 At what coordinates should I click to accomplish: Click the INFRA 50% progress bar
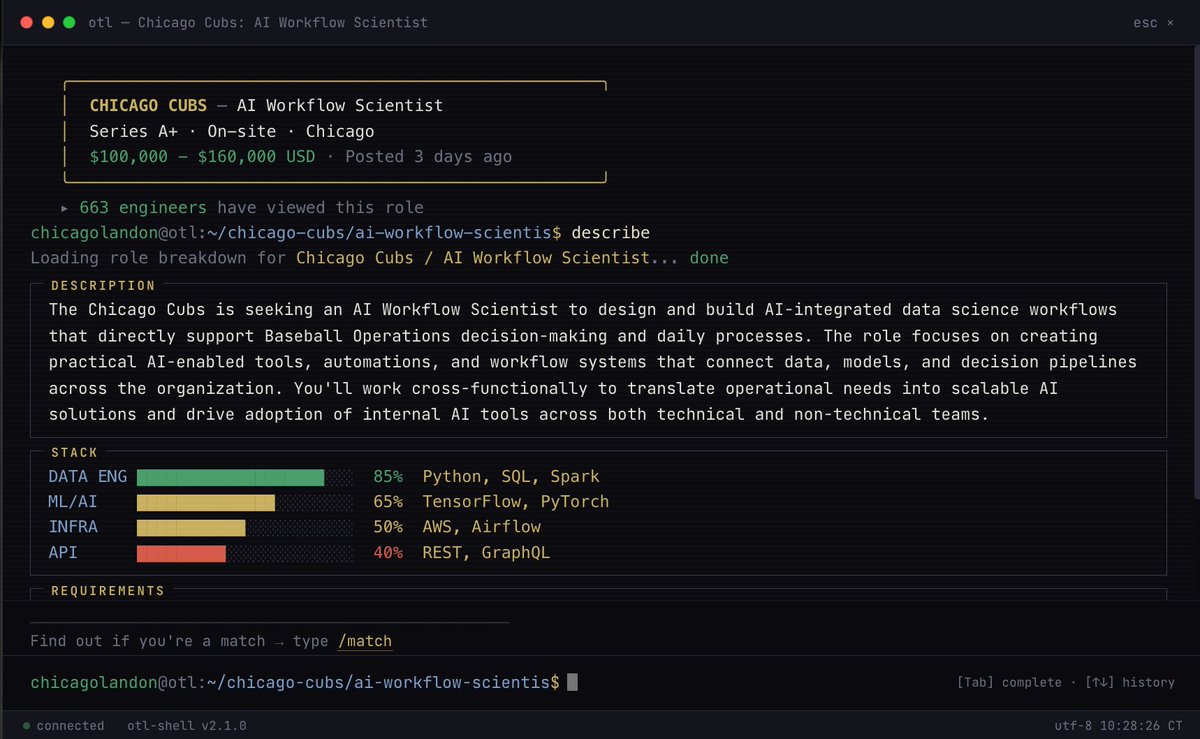tap(245, 527)
